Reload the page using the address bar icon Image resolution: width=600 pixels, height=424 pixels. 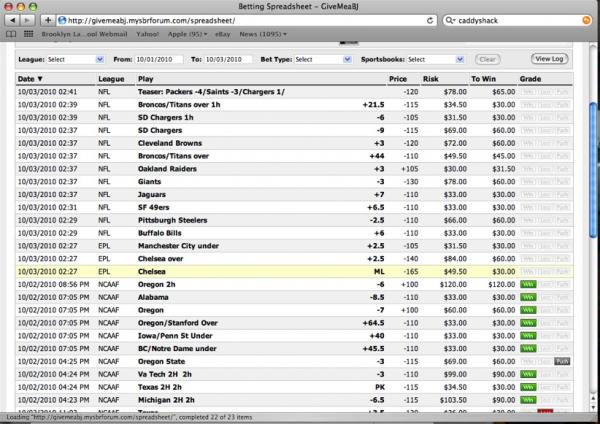[430, 19]
